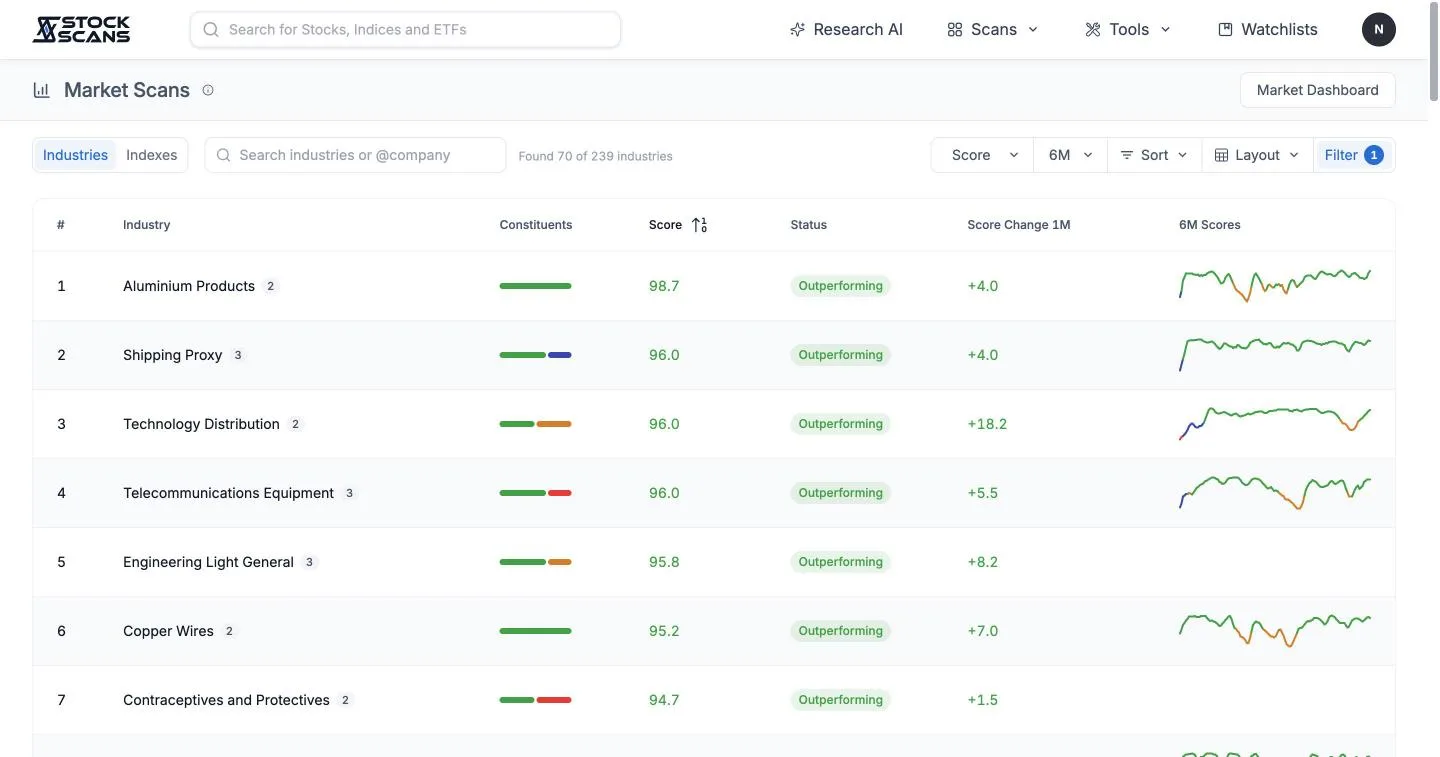1440x757 pixels.
Task: Click the Scans grid icon
Action: 955,30
